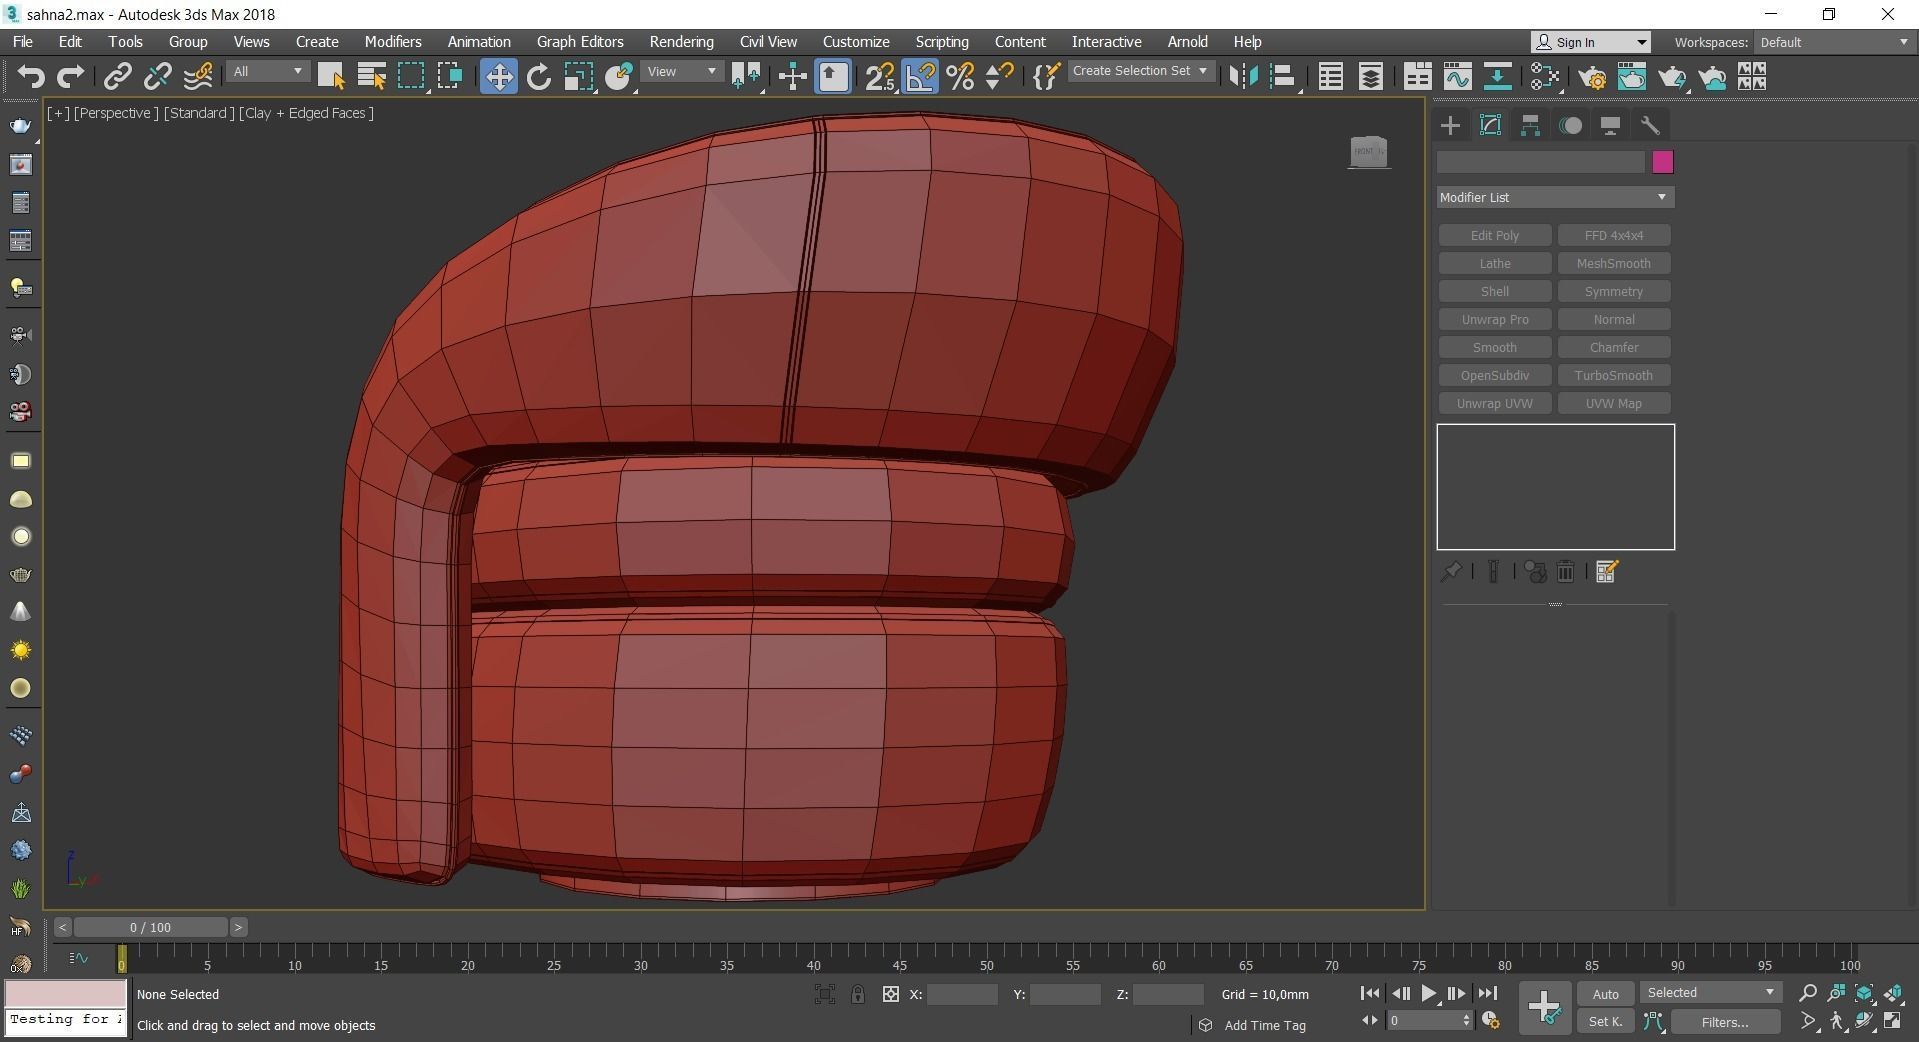Click the time slider 0 / 100 handle
Screen dimensions: 1919x1042
point(150,927)
